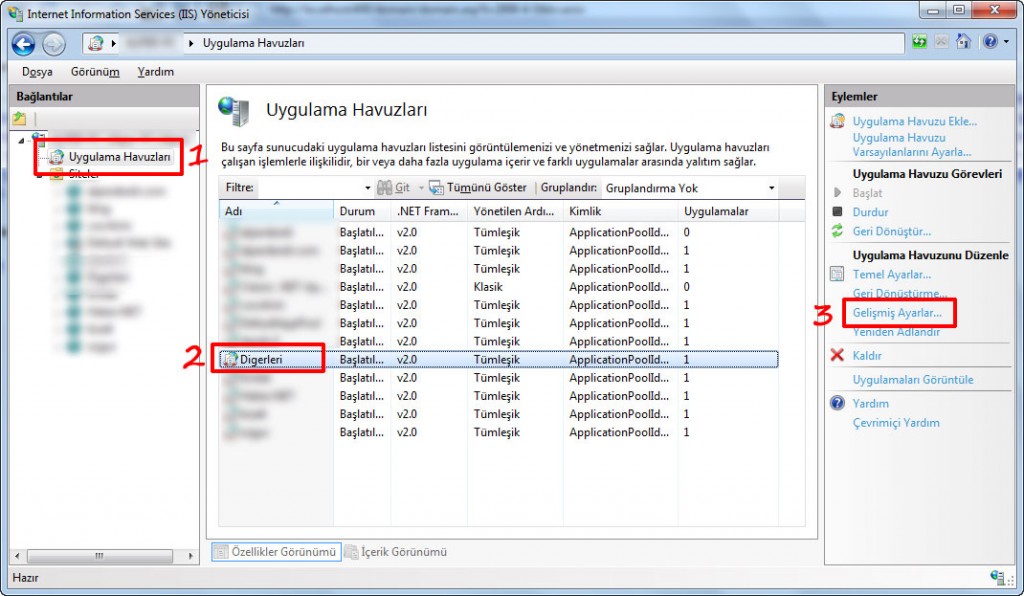Open the small dropdown arrow next to Git
This screenshot has width=1024, height=596.
(421, 188)
